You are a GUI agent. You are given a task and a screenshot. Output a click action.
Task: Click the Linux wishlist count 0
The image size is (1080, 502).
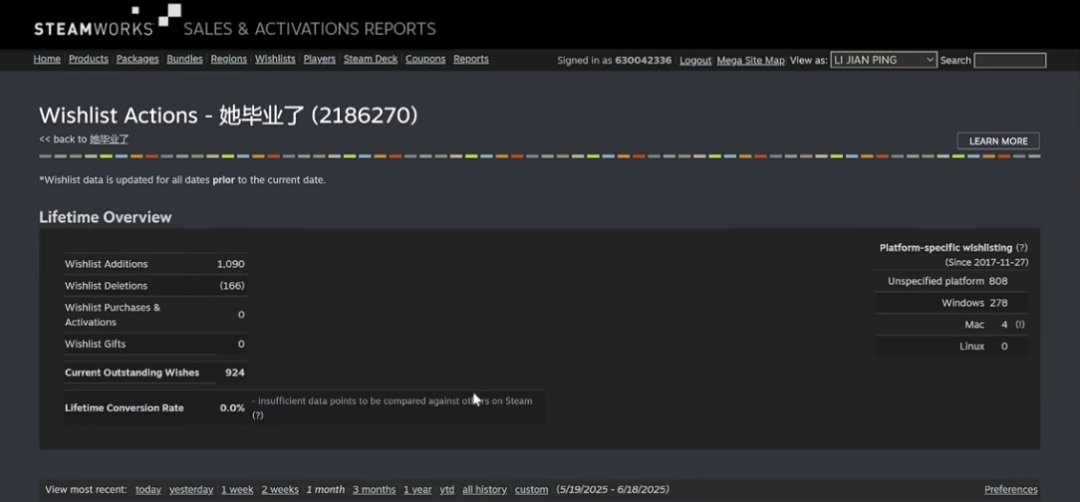click(1004, 346)
